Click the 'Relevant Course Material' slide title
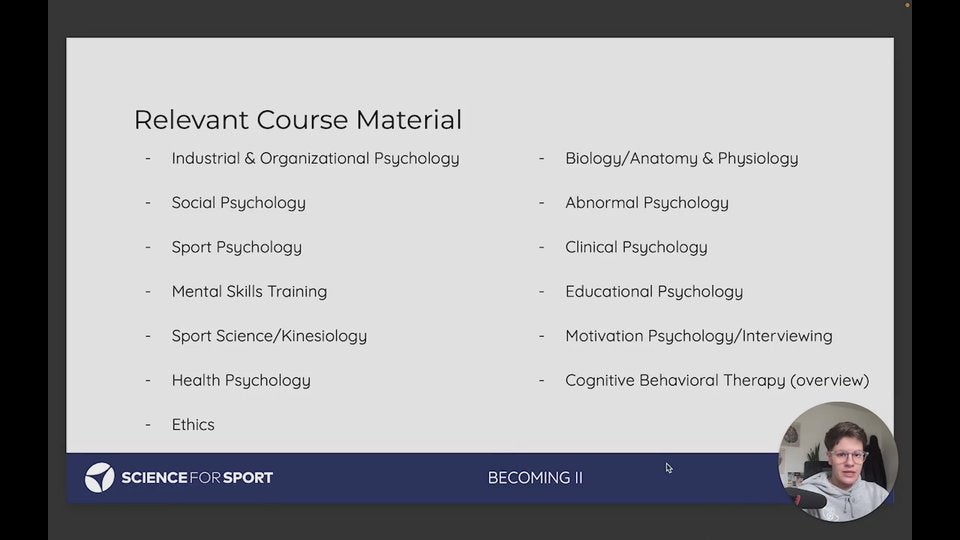 [x=298, y=119]
